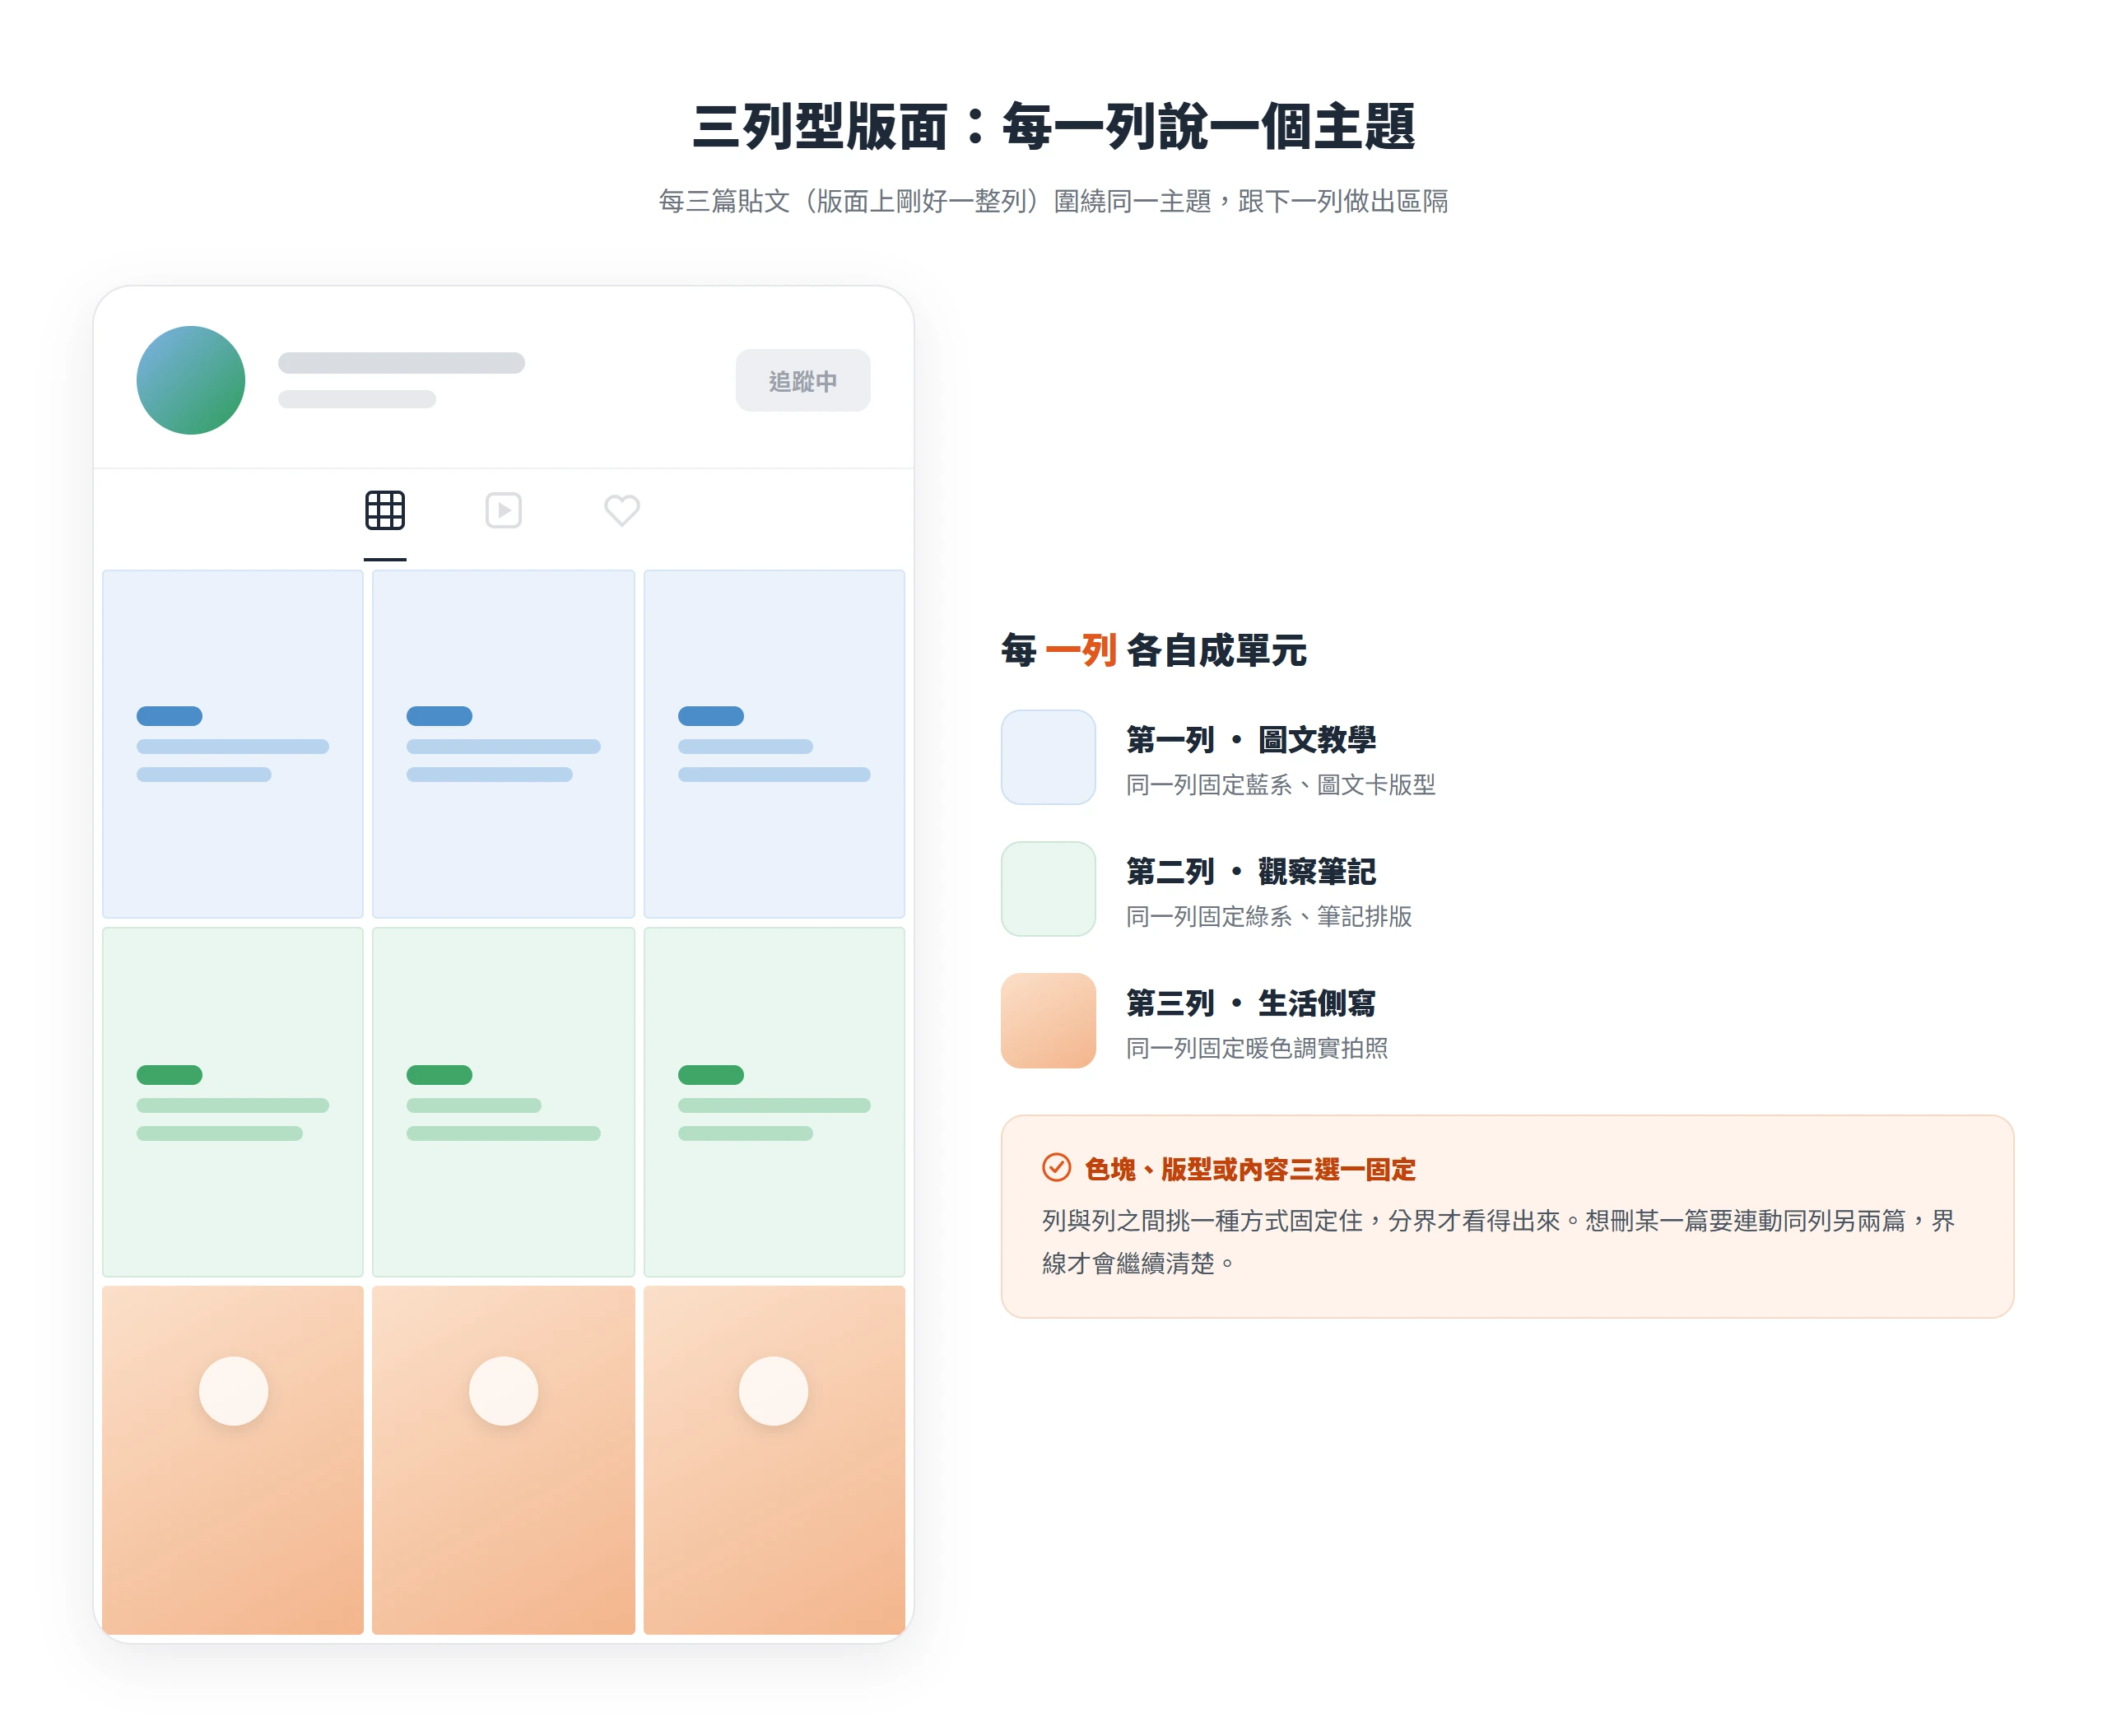Screen dimensions: 2107x1736
Task: Click the label 第三列・生活側寫
Action: pyautogui.click(x=1251, y=1003)
